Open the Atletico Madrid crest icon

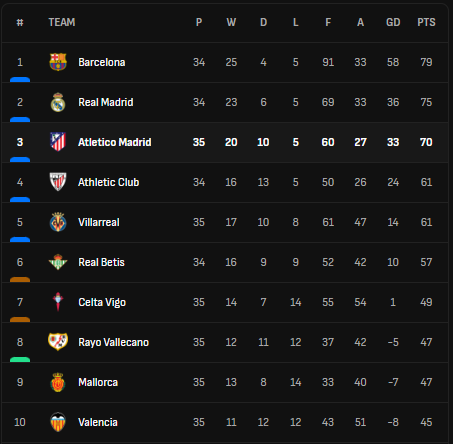[x=58, y=142]
